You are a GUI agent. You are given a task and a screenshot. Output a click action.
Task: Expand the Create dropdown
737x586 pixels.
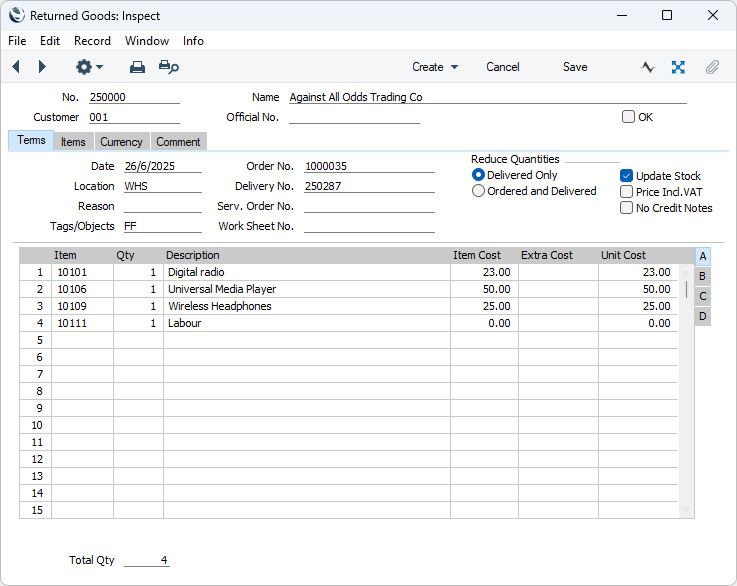(435, 67)
